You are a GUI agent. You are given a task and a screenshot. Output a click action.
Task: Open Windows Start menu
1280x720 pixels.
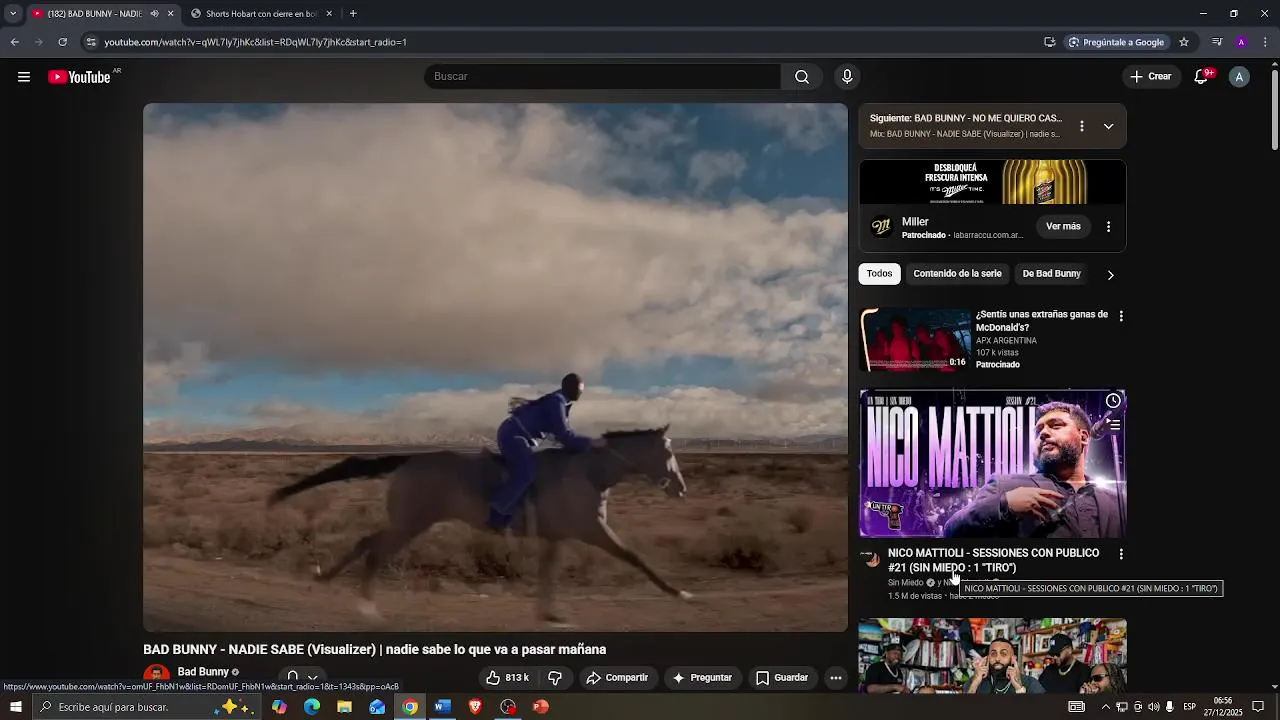click(x=15, y=707)
